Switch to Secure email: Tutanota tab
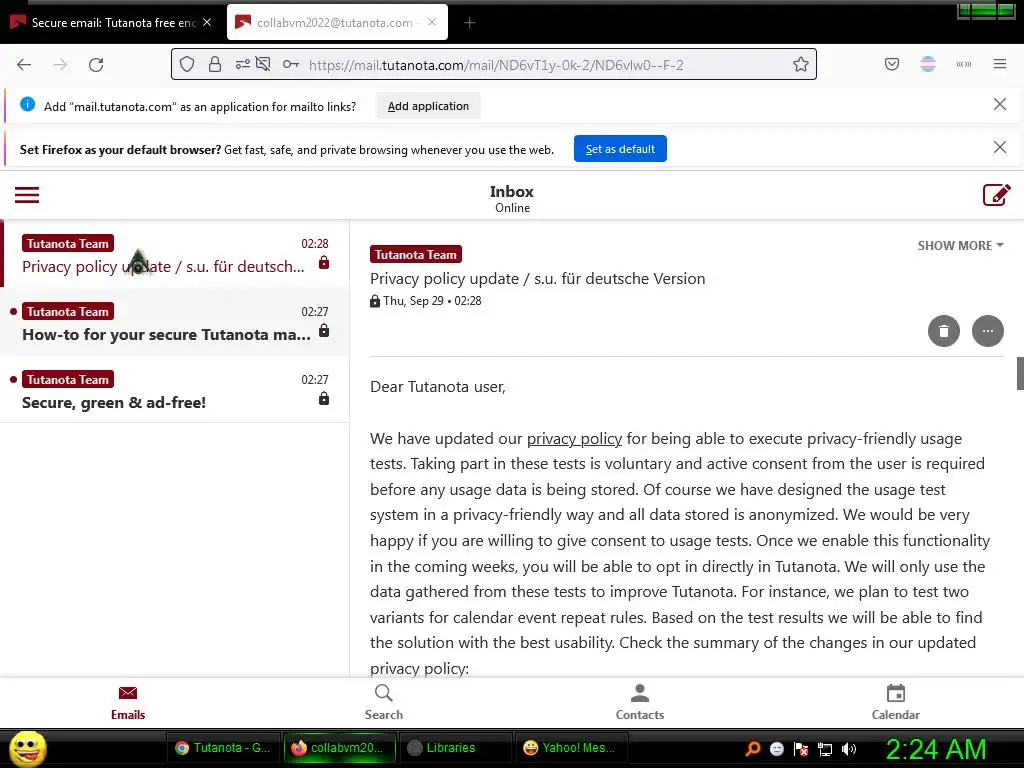The image size is (1024, 768). (x=110, y=22)
